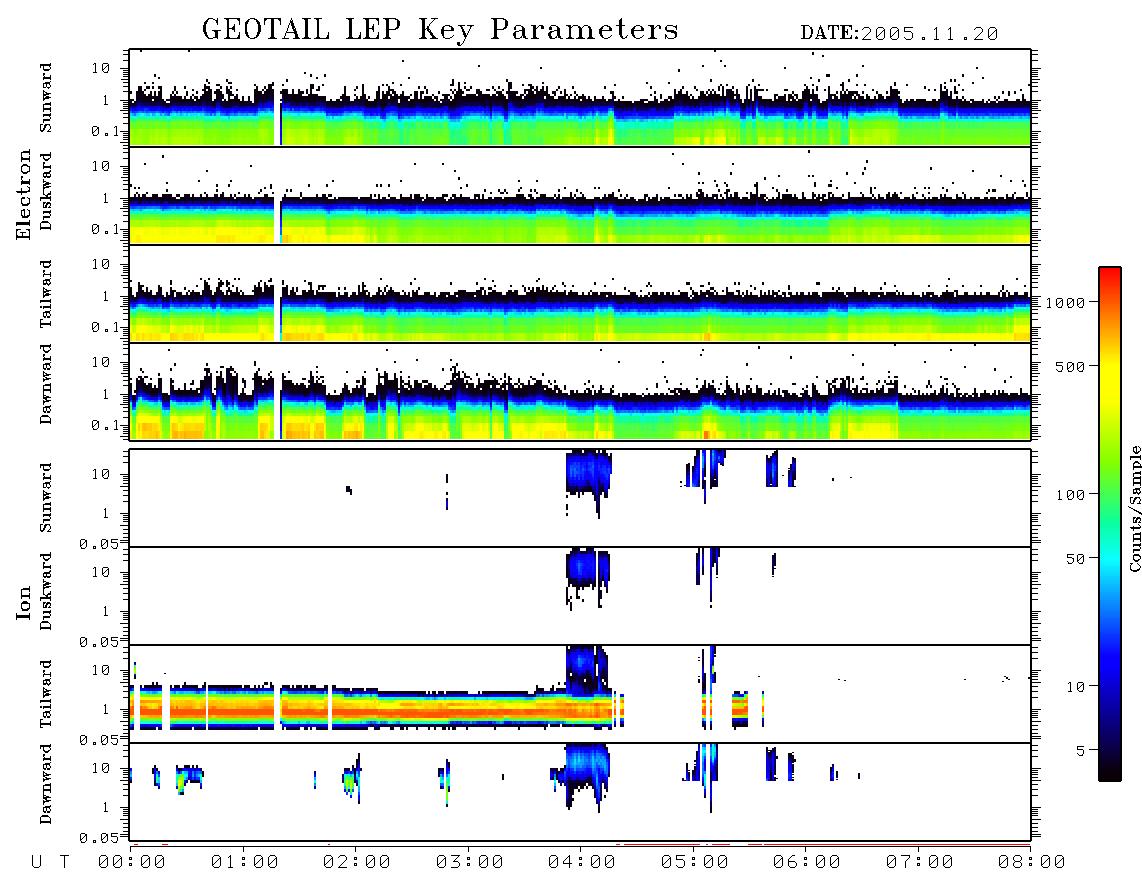Viewport: 1142px width, 880px height.
Task: Click the 0.05 tick of Ion Dawnward panel
Action: (x=99, y=838)
